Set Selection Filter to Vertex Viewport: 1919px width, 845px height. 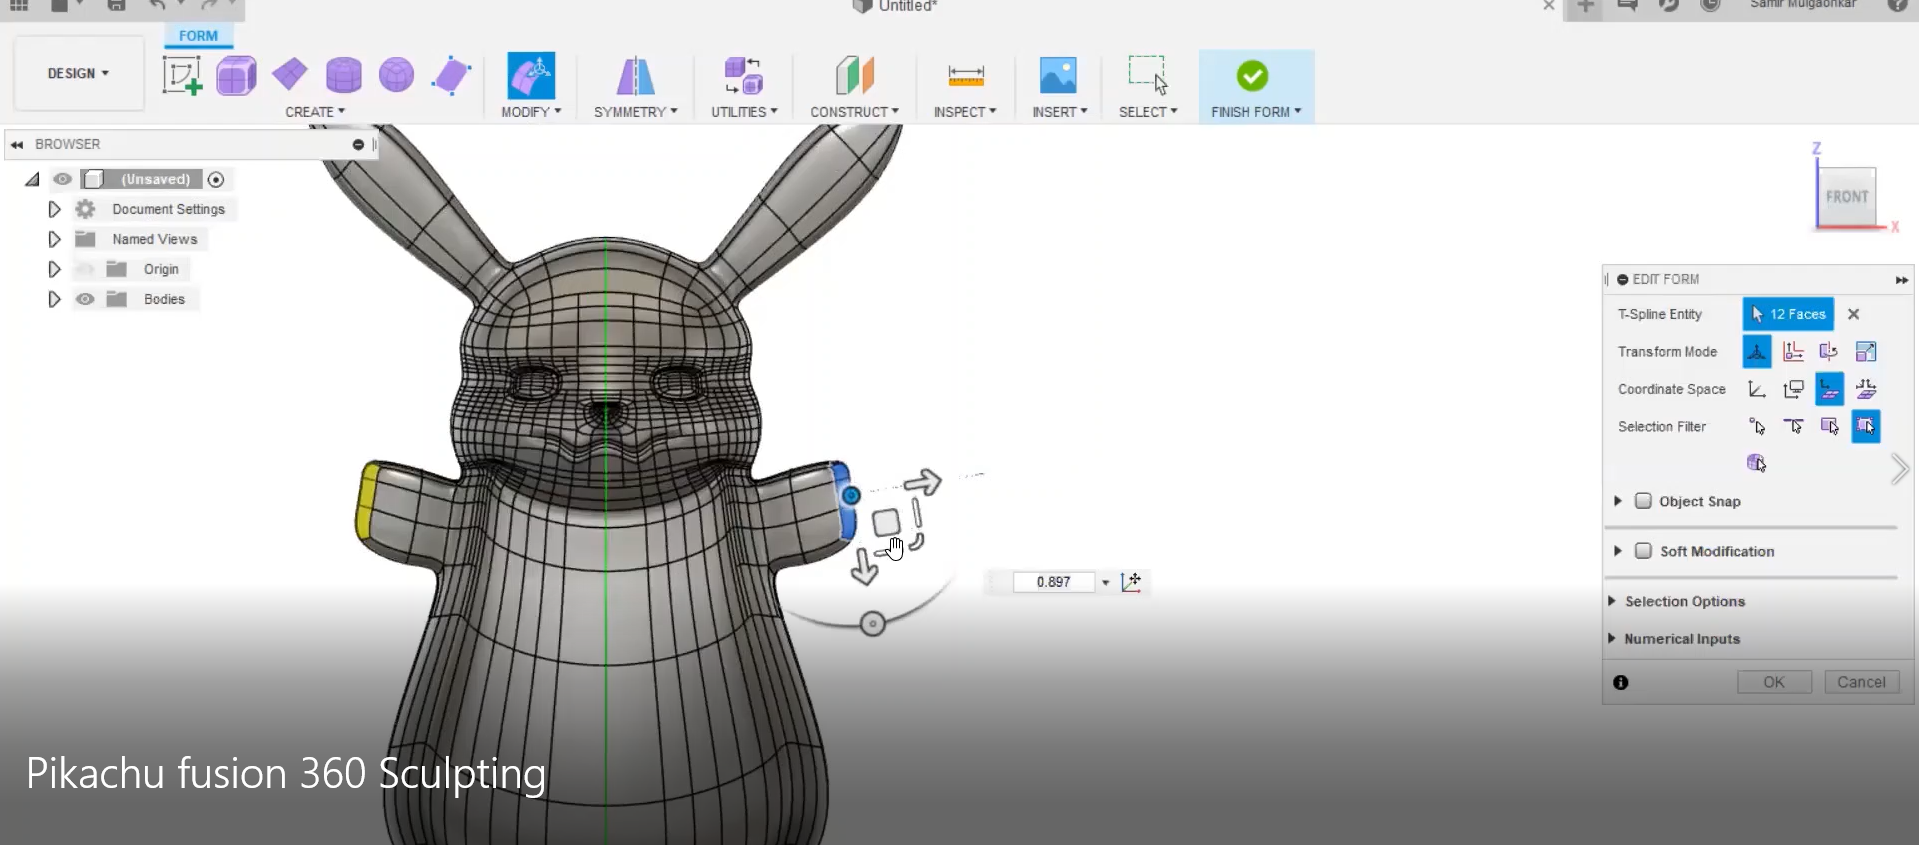[1757, 427]
